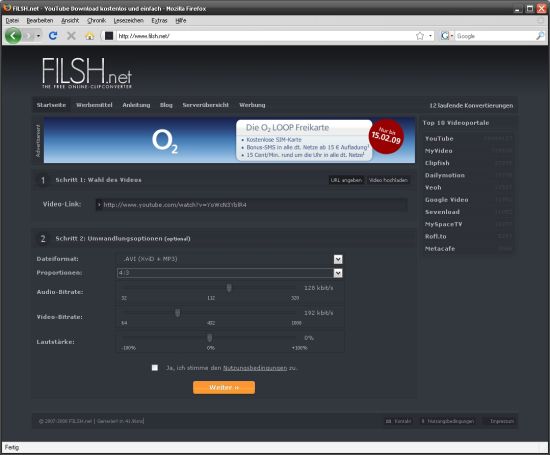
Task: Open the Hilfe menu
Action: tap(181, 21)
